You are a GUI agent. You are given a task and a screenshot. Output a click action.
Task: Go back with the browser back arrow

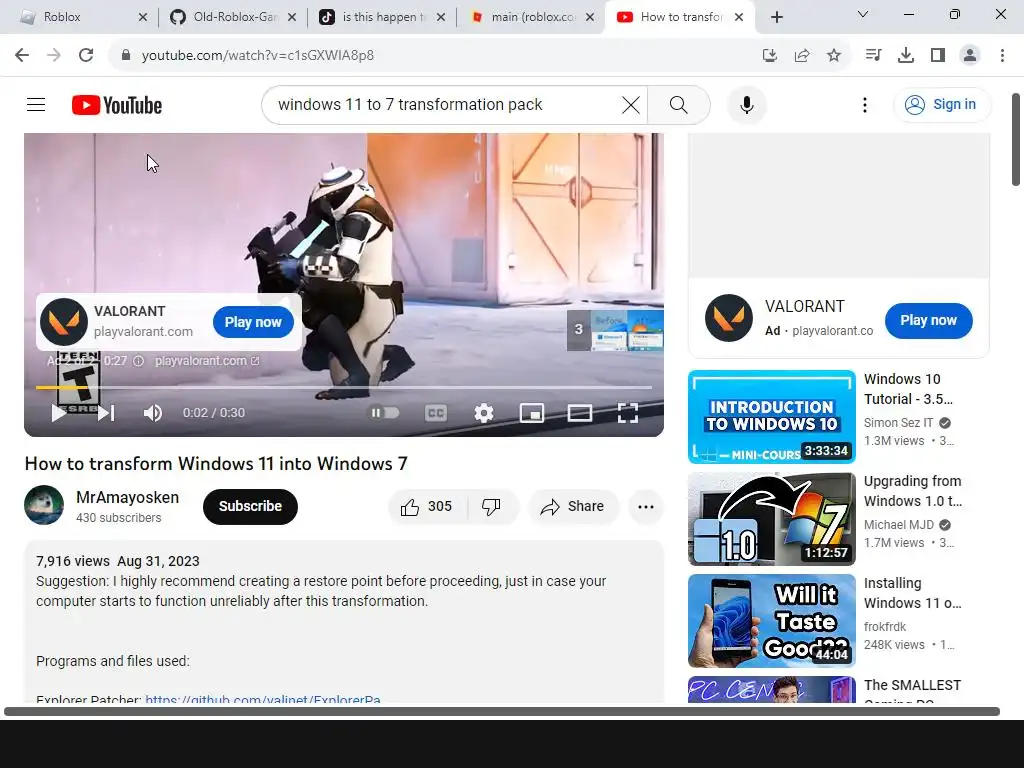coord(22,56)
